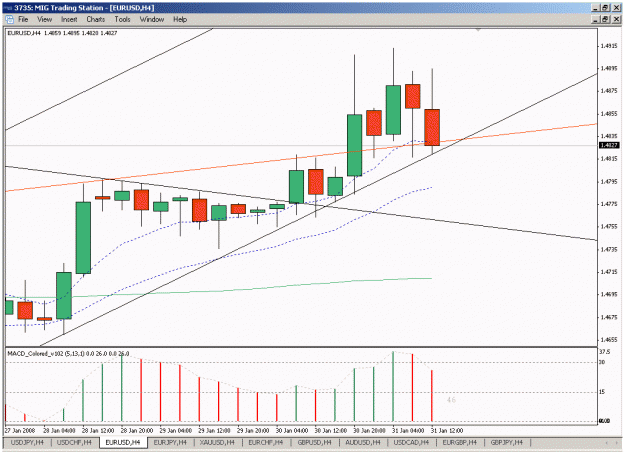Click the last red candle on 31 Jan 12:00
This screenshot has height=452, width=625.
pyautogui.click(x=432, y=127)
